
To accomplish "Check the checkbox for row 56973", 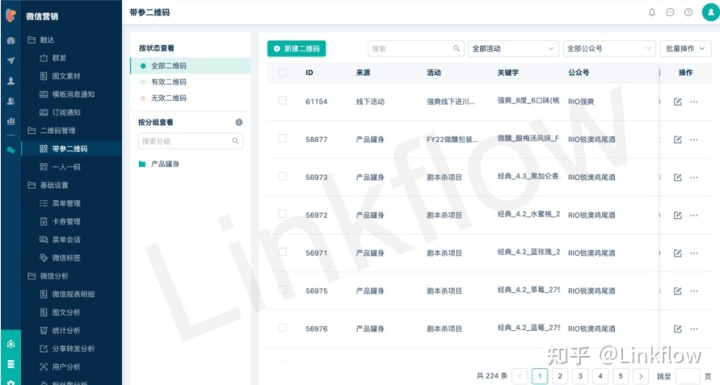I will [282, 176].
